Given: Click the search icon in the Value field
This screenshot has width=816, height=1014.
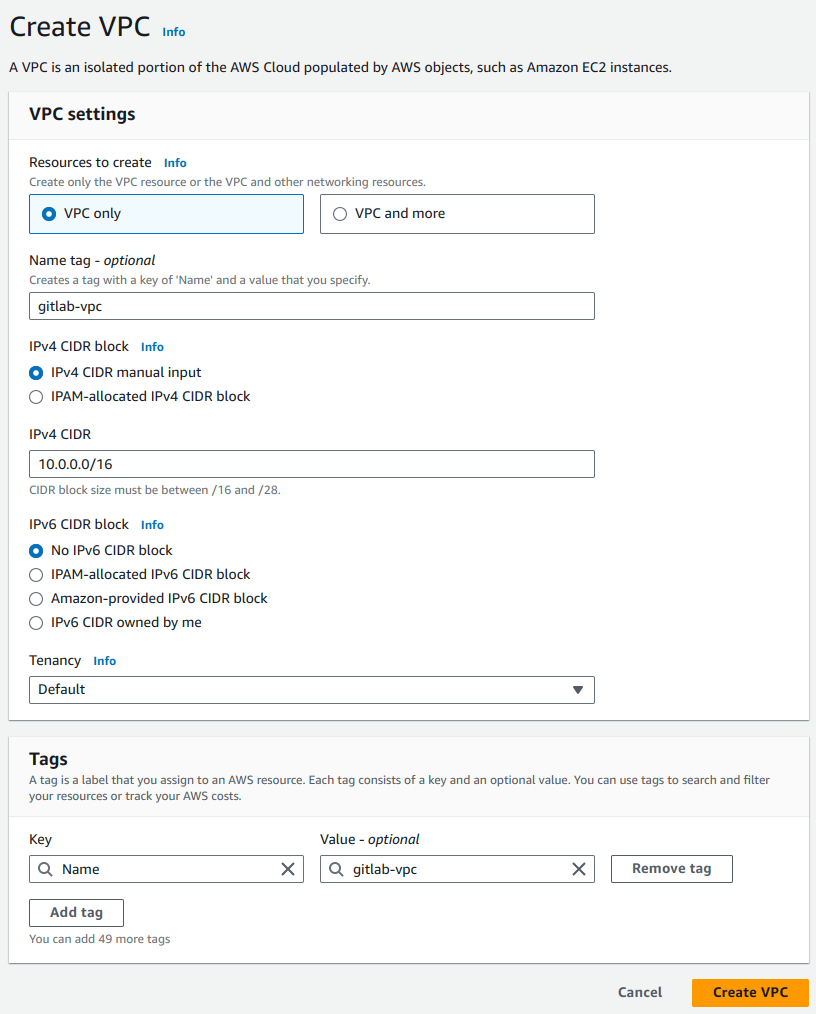Looking at the screenshot, I should click(335, 868).
